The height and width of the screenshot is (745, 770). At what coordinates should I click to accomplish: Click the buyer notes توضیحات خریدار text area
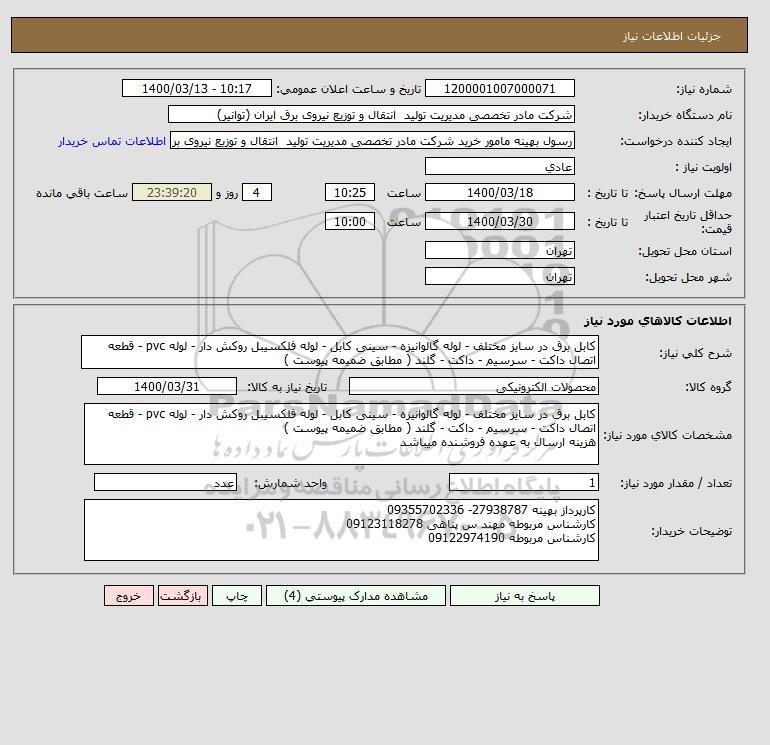pyautogui.click(x=341, y=530)
